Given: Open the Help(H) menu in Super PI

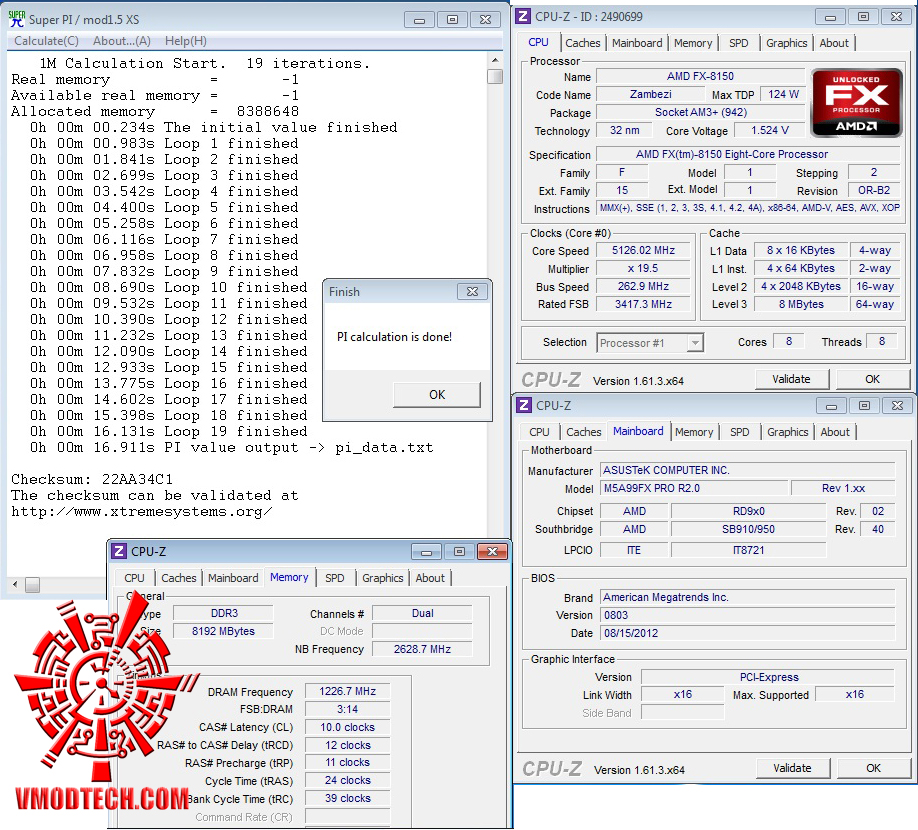Looking at the screenshot, I should [x=186, y=41].
